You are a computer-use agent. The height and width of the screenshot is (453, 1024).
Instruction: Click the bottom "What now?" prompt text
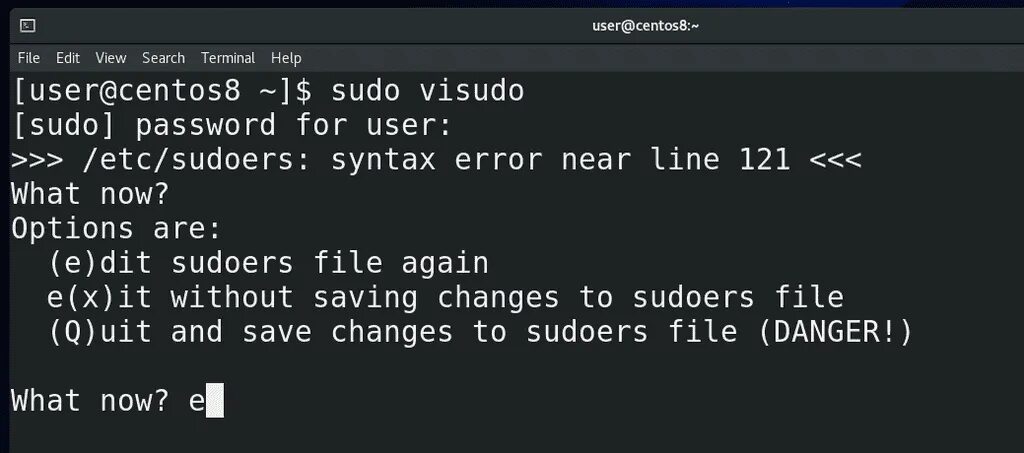click(x=90, y=402)
